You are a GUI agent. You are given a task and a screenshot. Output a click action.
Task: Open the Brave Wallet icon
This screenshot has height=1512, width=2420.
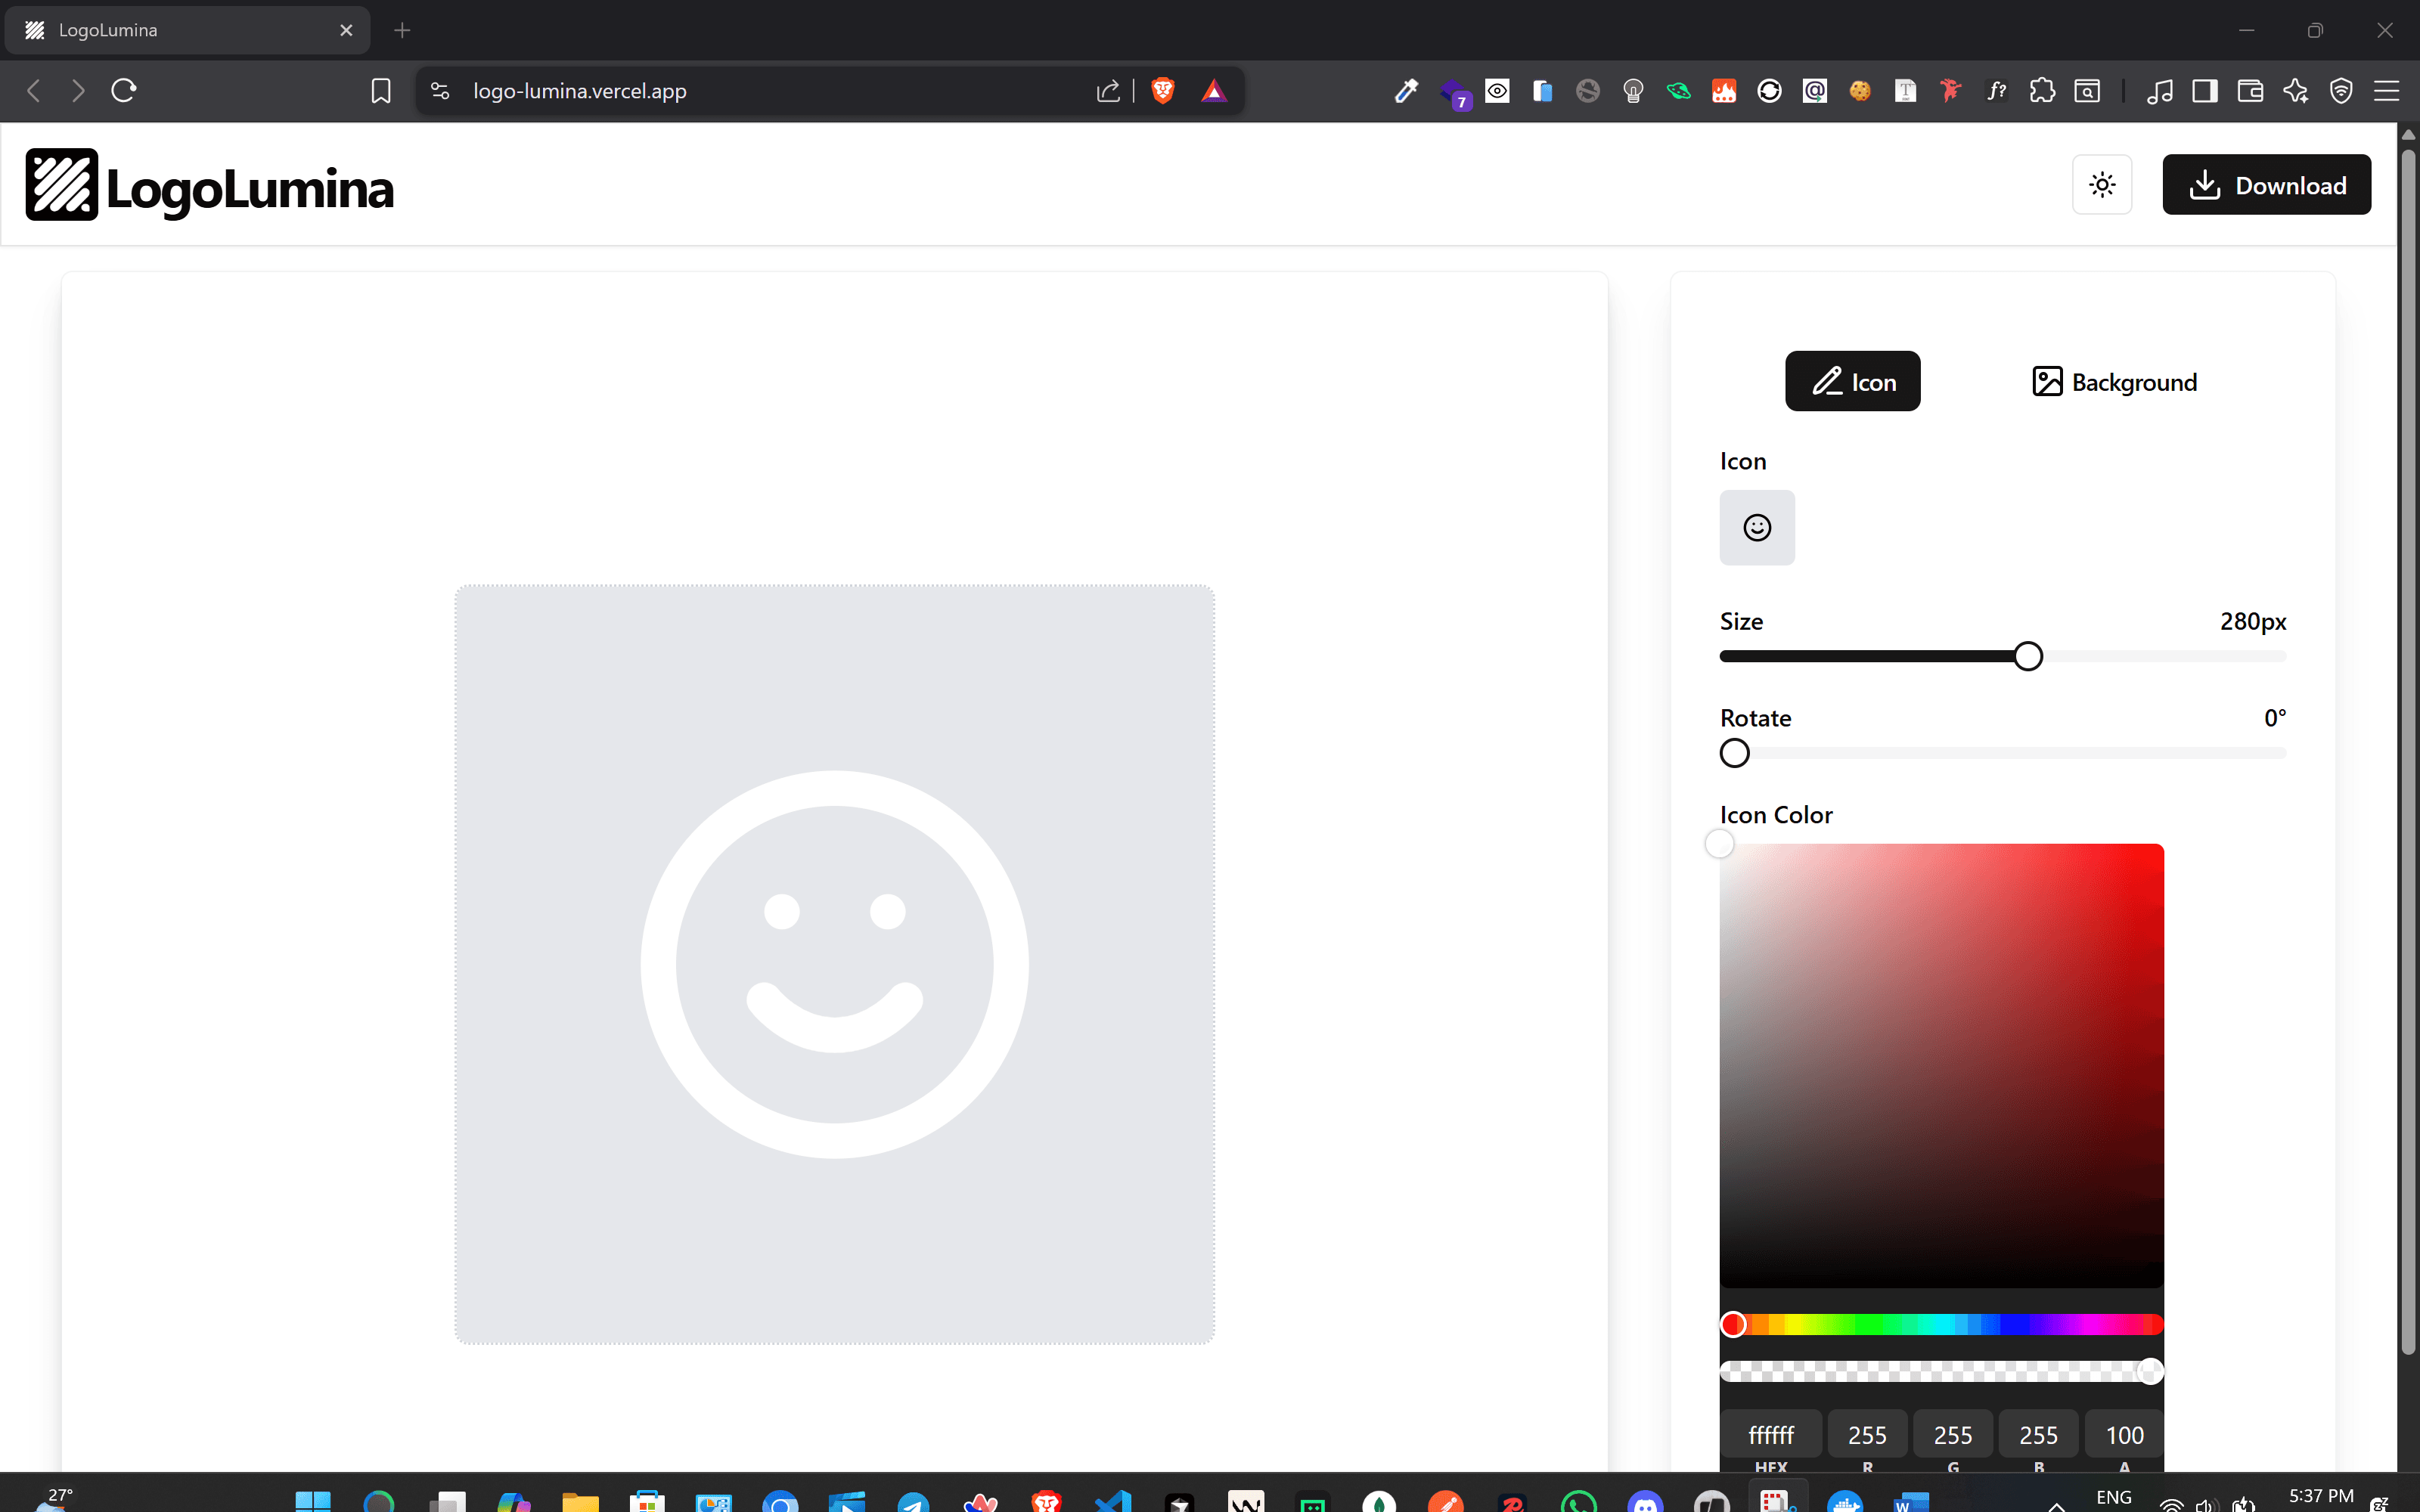[x=2250, y=91]
